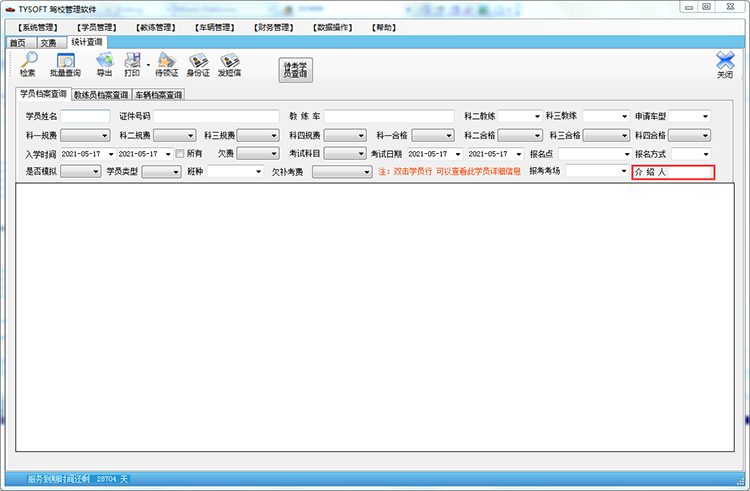This screenshot has height=491, width=750.
Task: Open the 待领证 toolbar icon
Action: point(166,64)
